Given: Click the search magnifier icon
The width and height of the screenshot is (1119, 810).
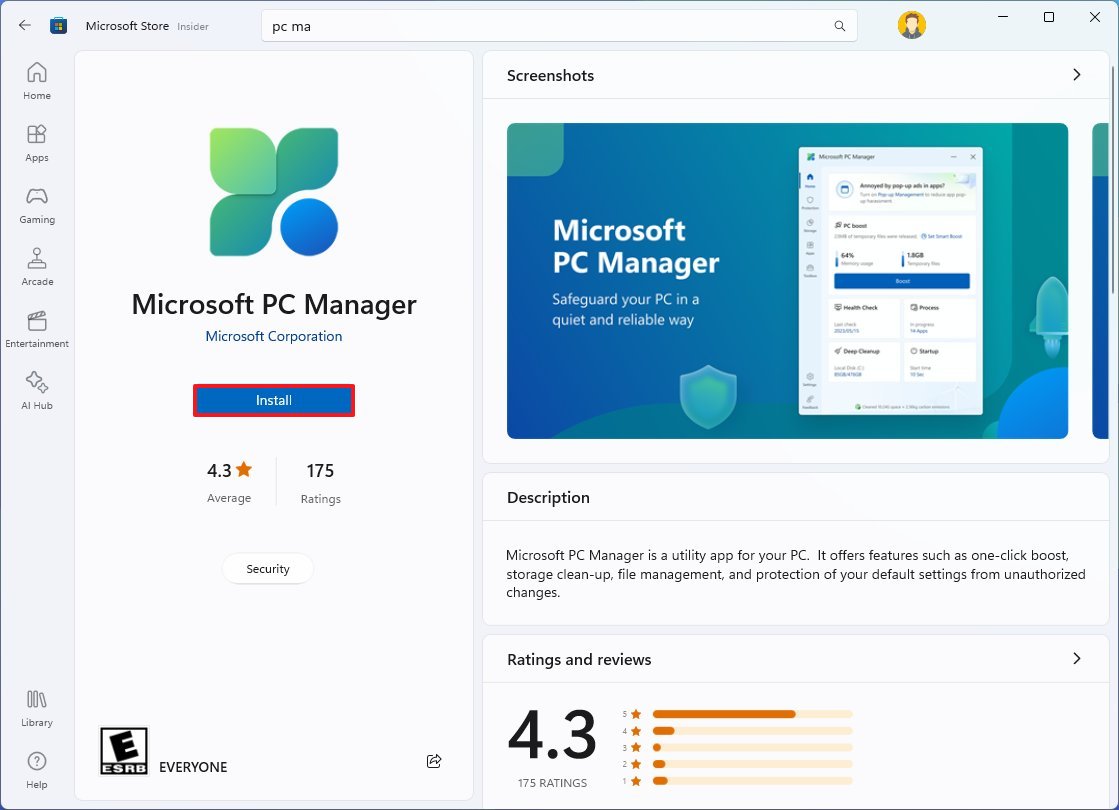Looking at the screenshot, I should pyautogui.click(x=840, y=26).
